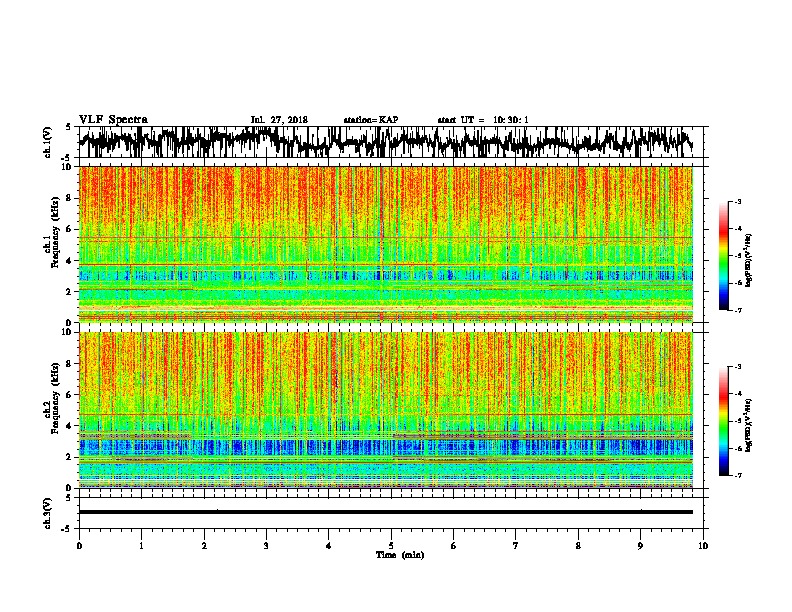
Task: Click the "6" kHz tick on ch.1 frequency axis
Action: tap(69, 229)
